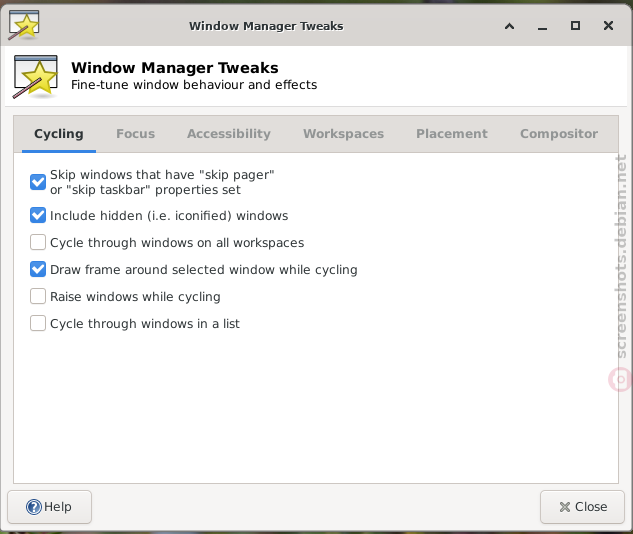
Task: Switch to the Focus tab
Action: click(136, 134)
